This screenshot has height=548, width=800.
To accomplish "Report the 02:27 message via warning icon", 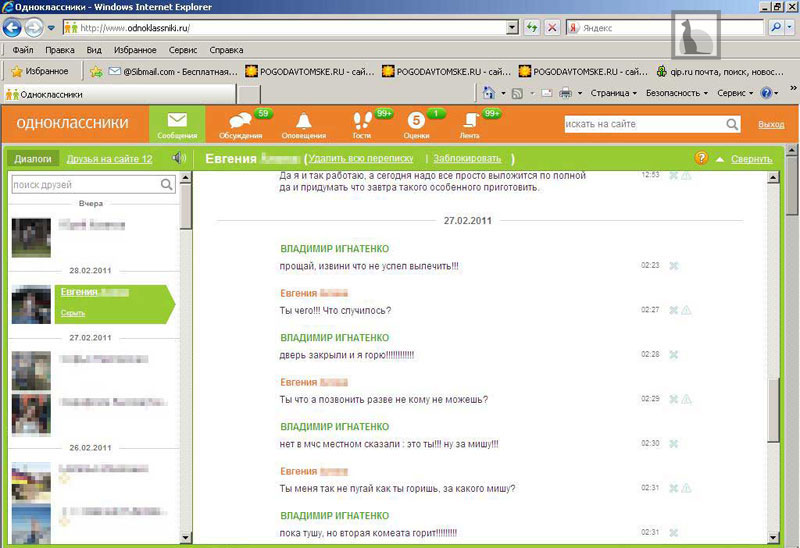I will (686, 310).
